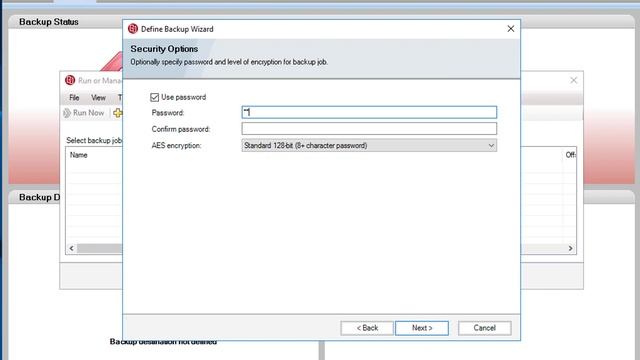Click Run Now in the background window toolbar

84,113
